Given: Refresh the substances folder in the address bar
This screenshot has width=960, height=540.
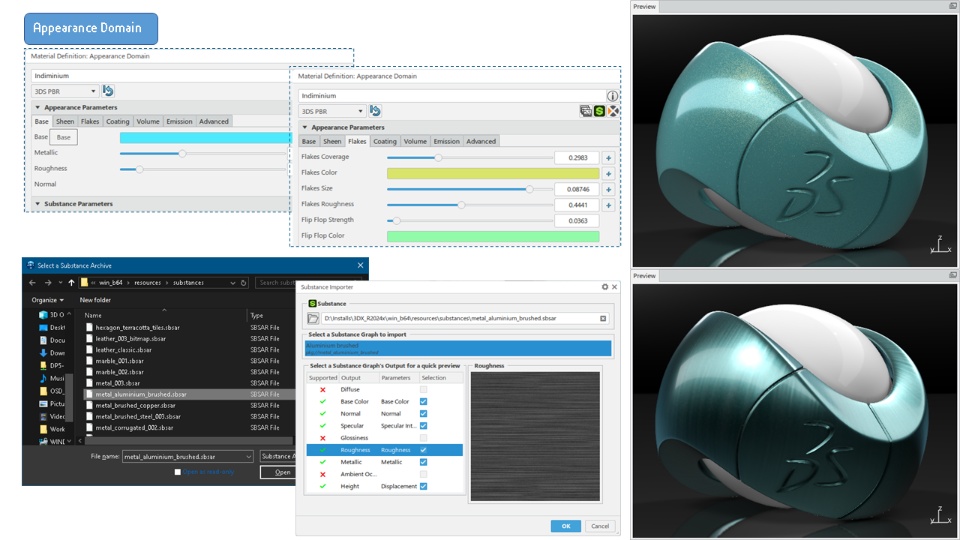Looking at the screenshot, I should pyautogui.click(x=244, y=282).
